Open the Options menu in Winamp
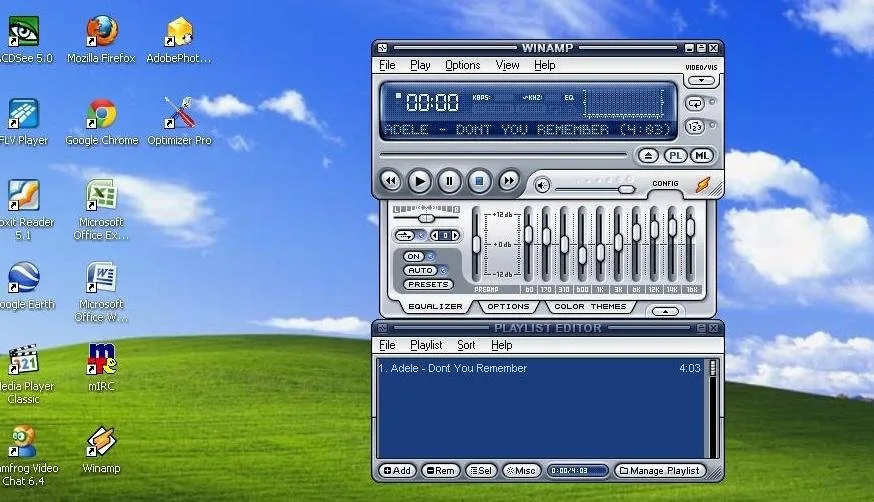The height and width of the screenshot is (502, 874). click(x=463, y=65)
